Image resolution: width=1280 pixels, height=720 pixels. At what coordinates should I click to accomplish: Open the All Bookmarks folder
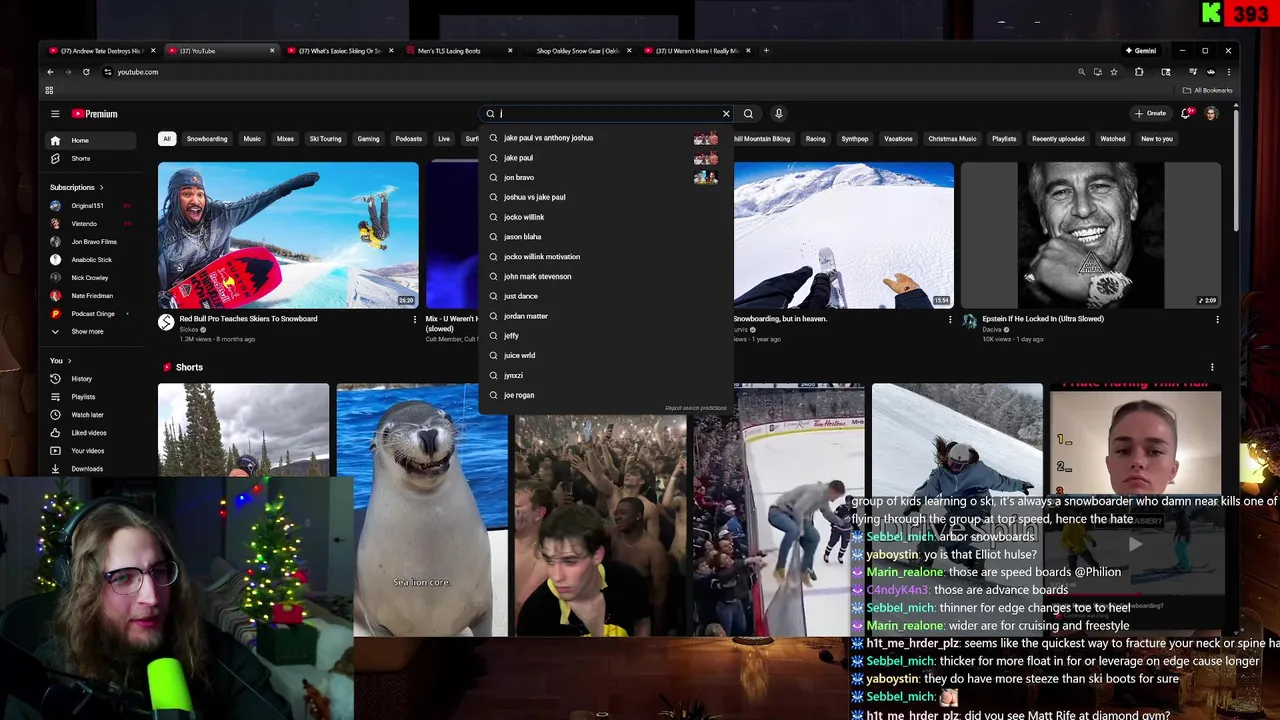(x=1208, y=90)
